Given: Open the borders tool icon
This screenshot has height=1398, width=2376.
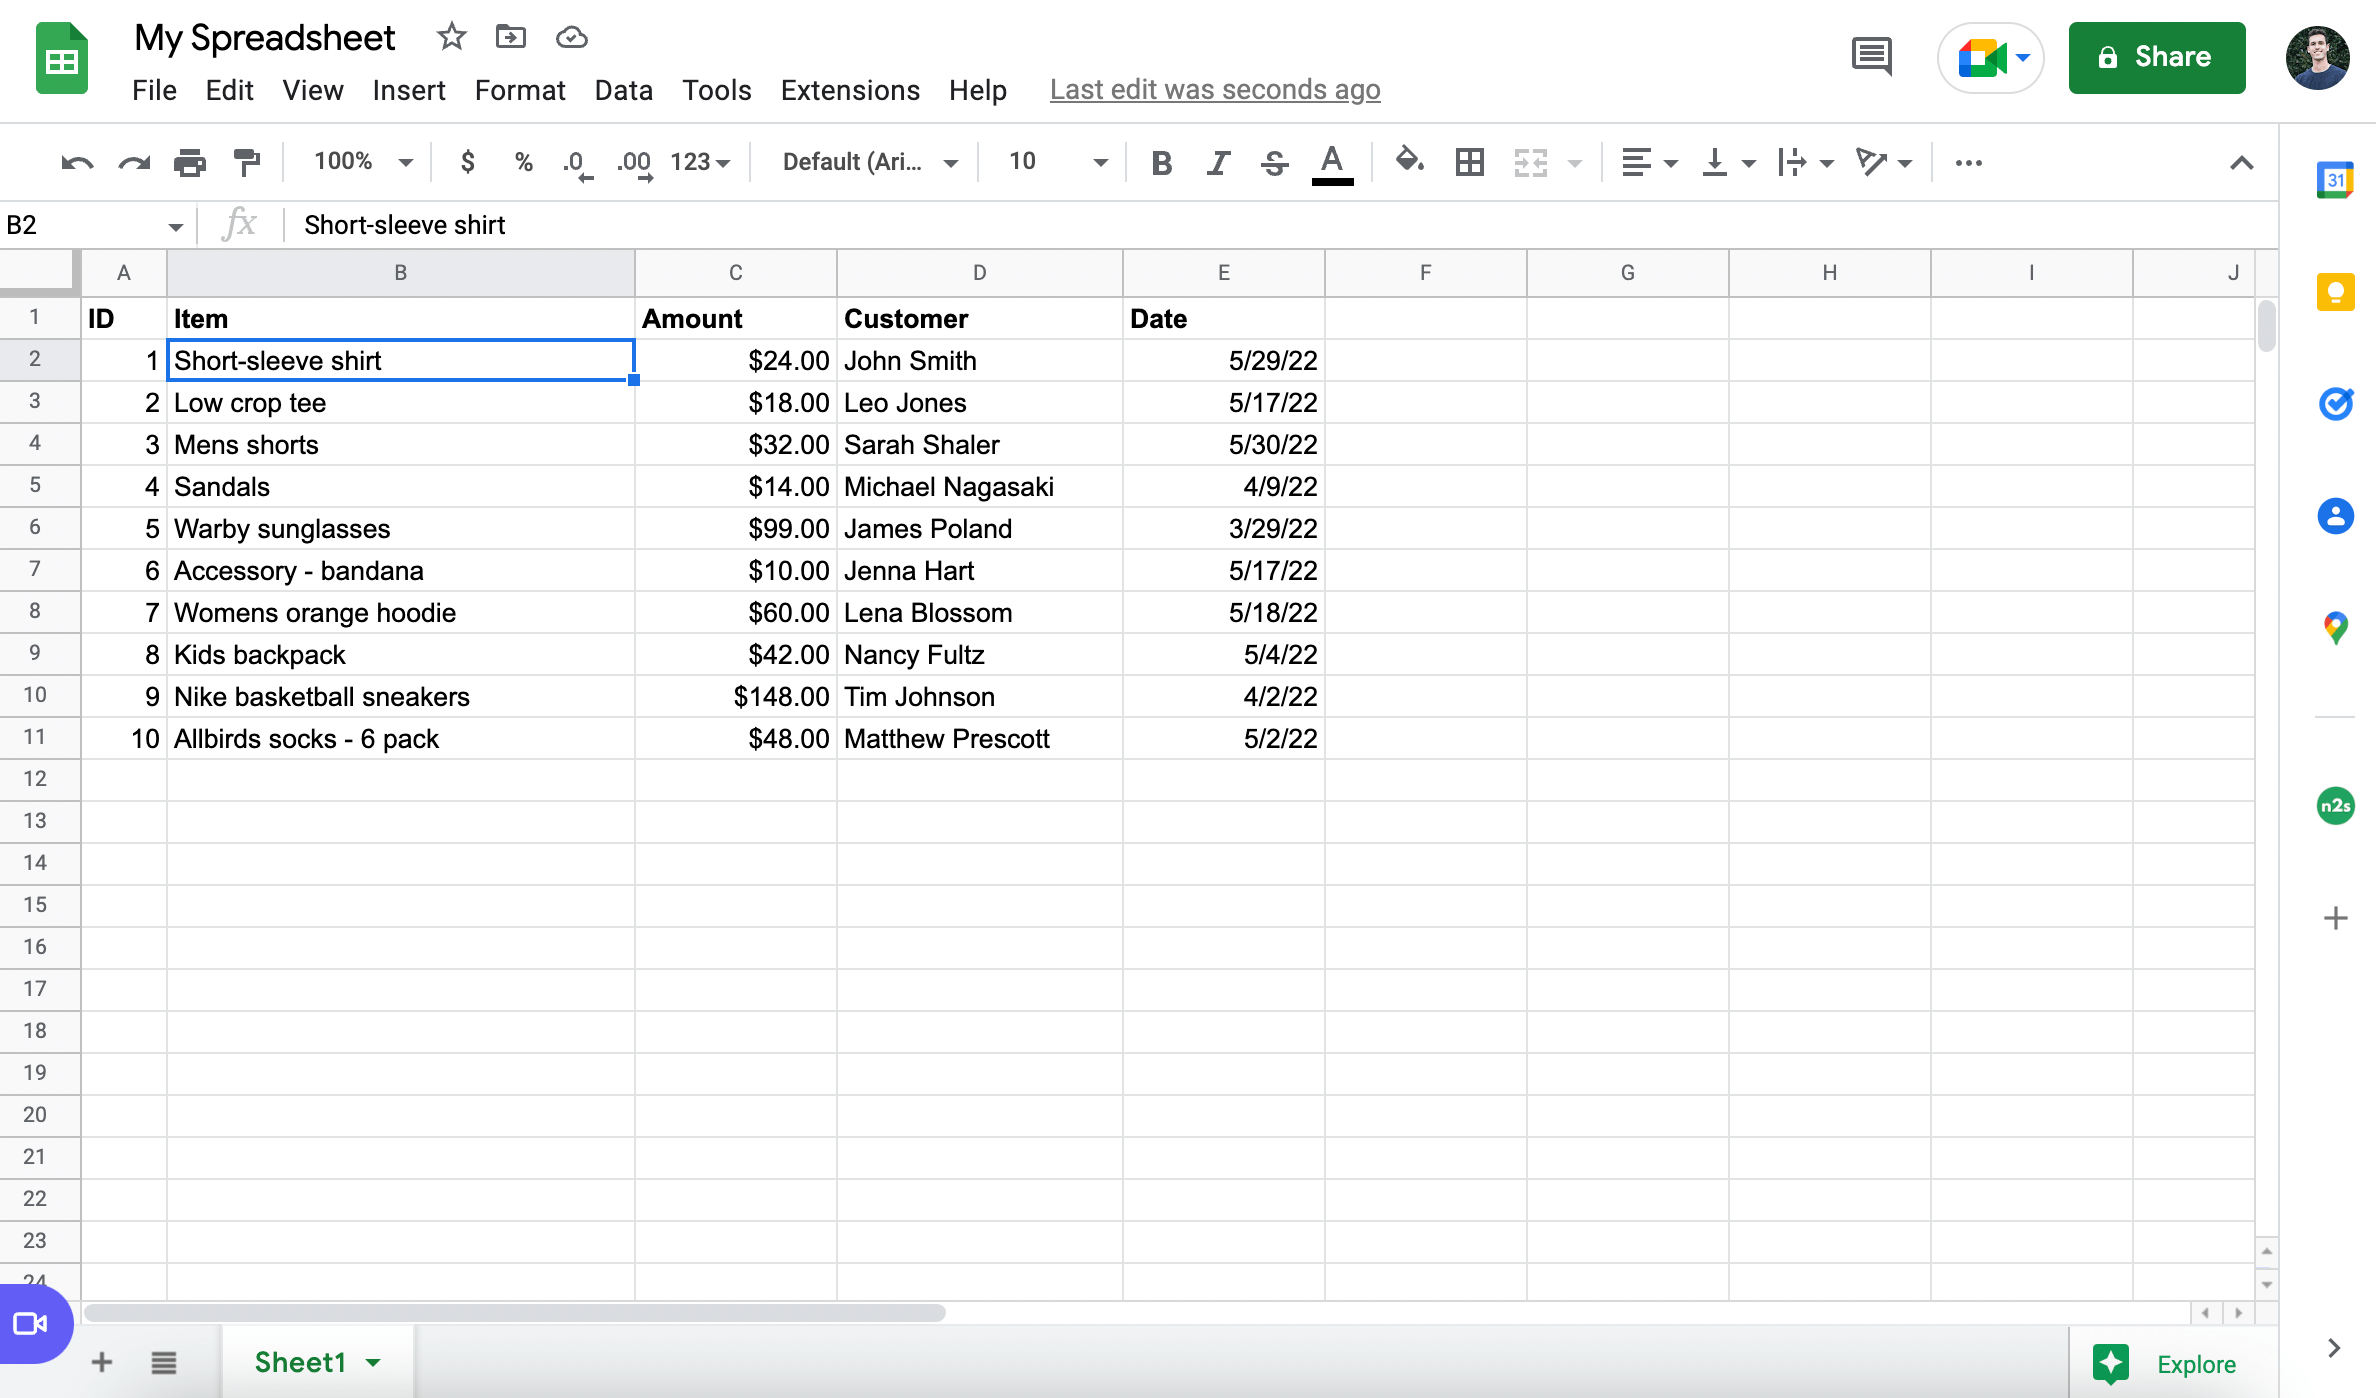Looking at the screenshot, I should pos(1469,162).
